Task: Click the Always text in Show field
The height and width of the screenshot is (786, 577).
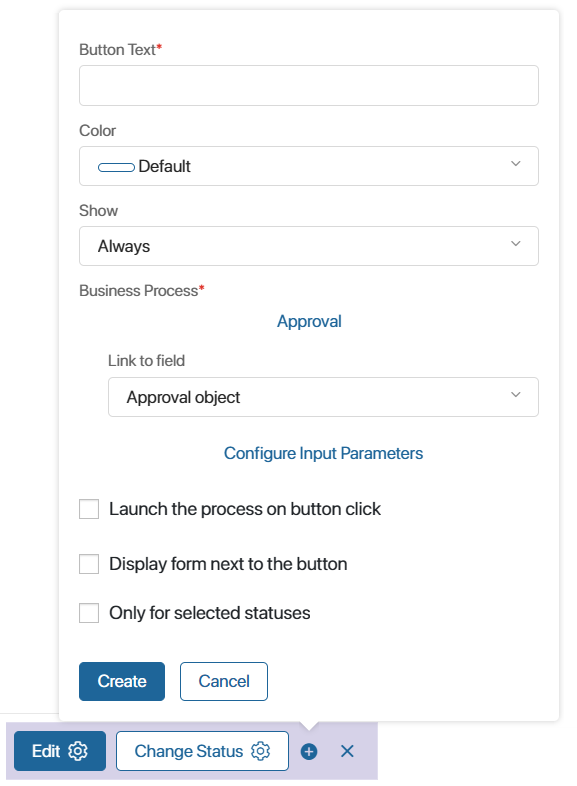Action: tap(124, 246)
